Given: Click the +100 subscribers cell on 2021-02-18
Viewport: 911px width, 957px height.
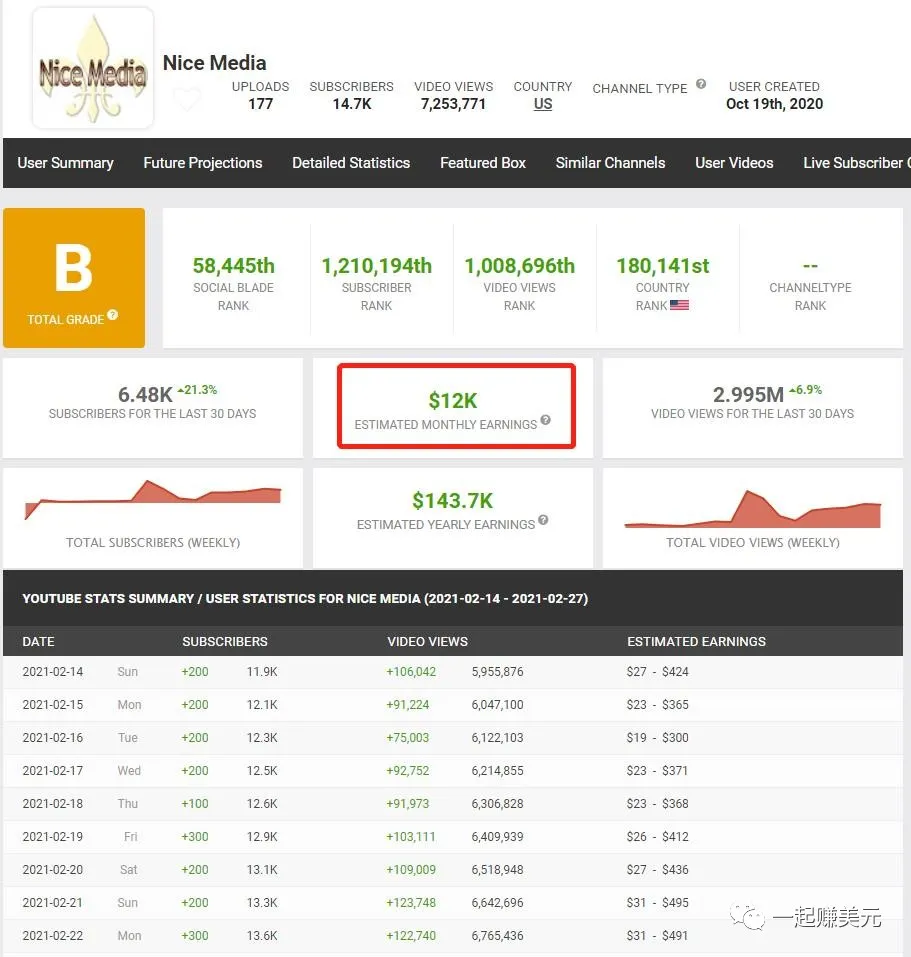Looking at the screenshot, I should click(x=195, y=804).
